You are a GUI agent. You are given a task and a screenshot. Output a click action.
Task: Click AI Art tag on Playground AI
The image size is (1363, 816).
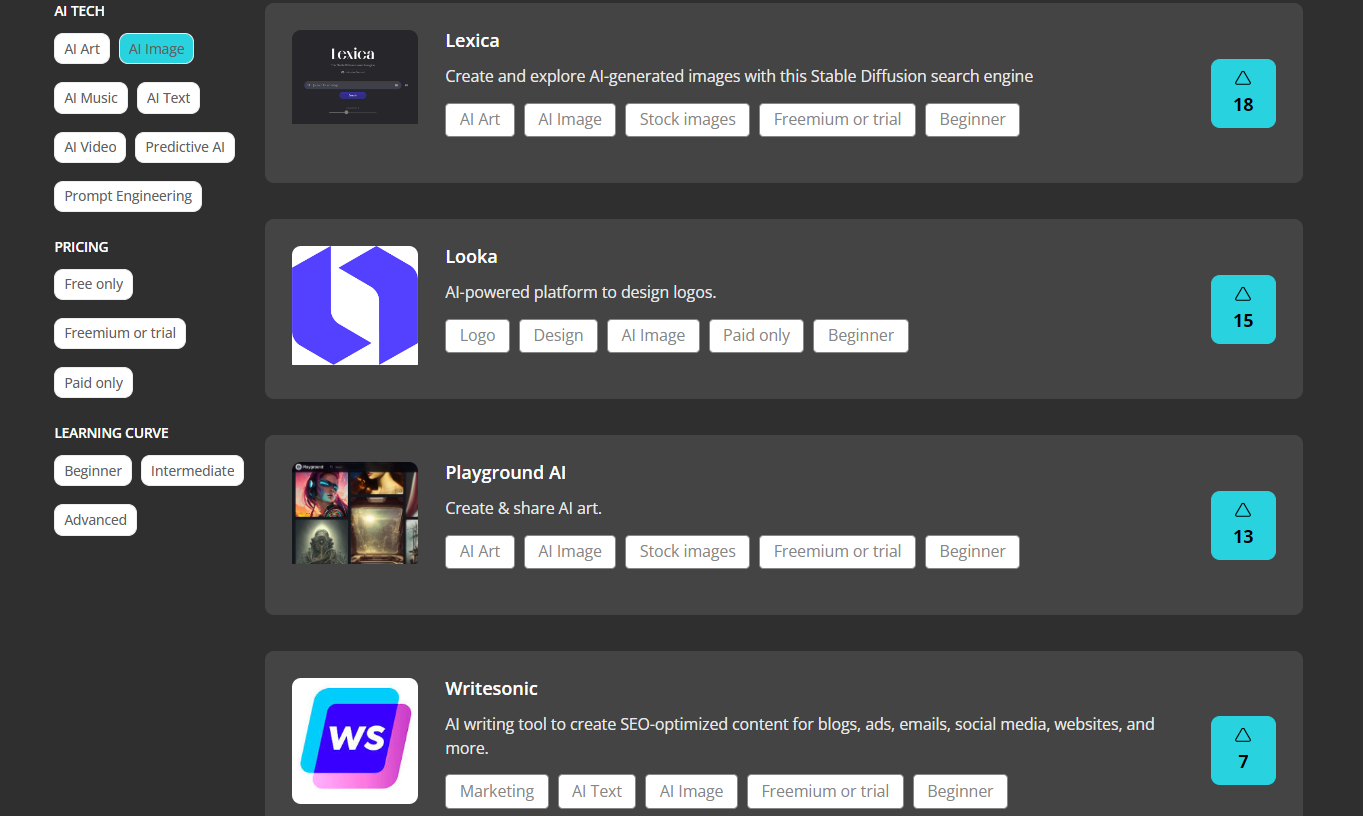480,552
